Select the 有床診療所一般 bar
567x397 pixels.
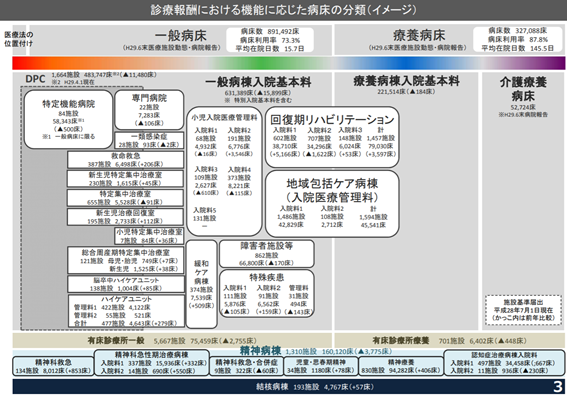172,340
